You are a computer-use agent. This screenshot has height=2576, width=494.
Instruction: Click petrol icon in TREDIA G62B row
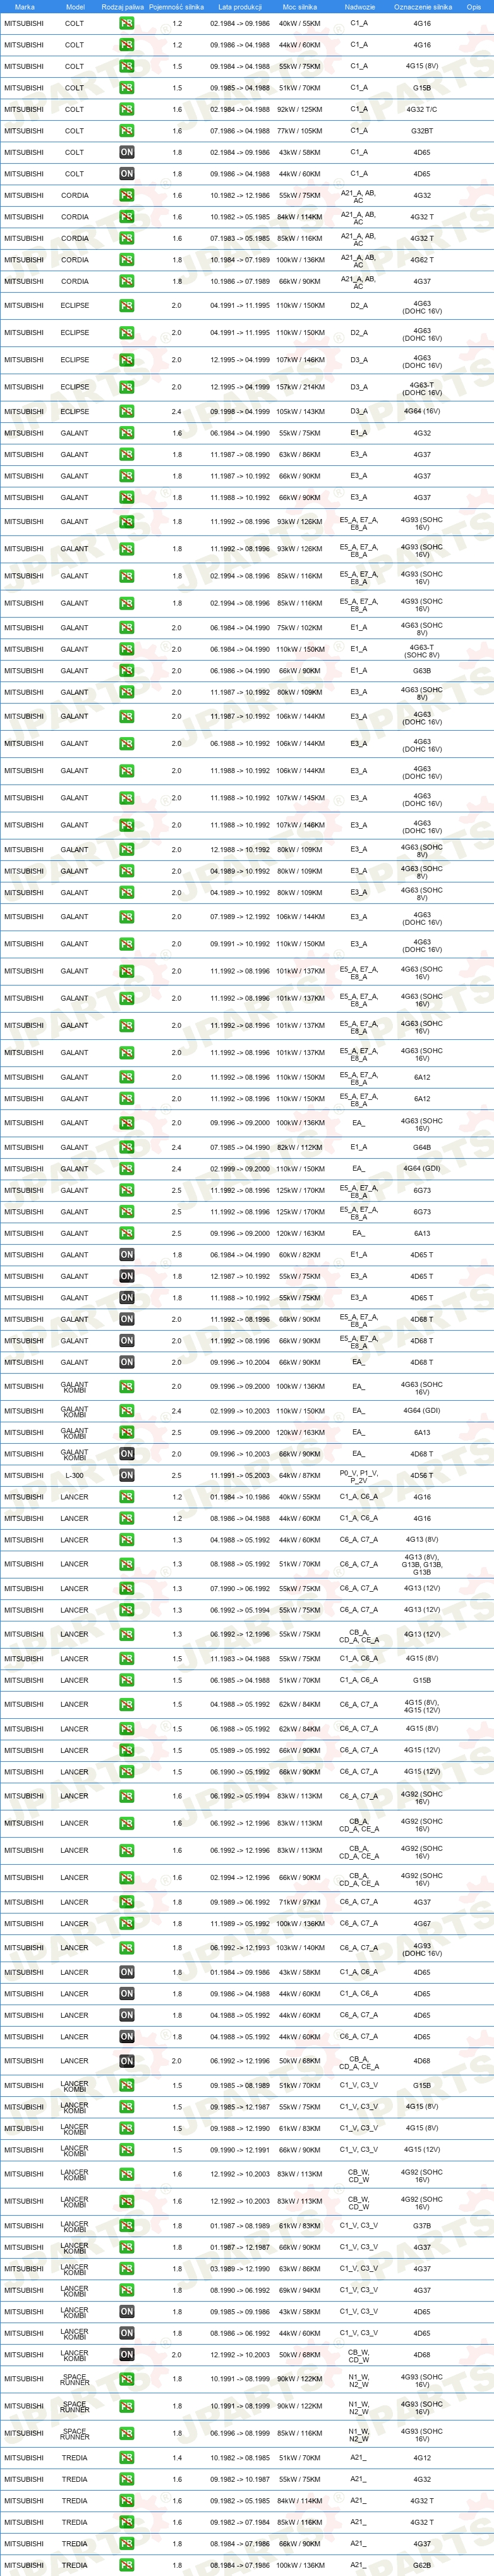click(x=126, y=2565)
